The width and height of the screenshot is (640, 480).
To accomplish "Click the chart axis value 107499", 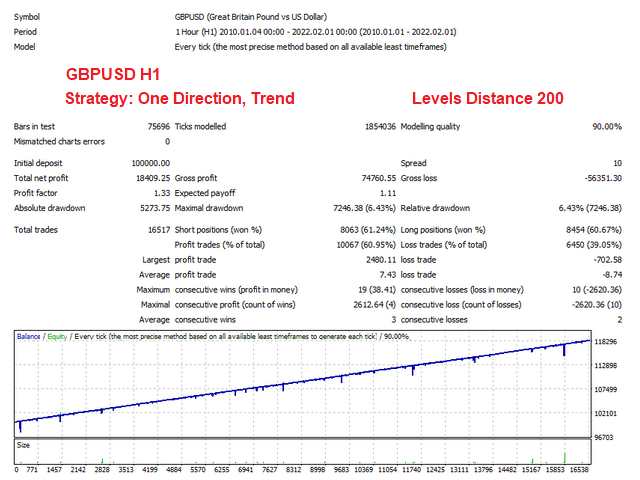I will click(x=606, y=390).
